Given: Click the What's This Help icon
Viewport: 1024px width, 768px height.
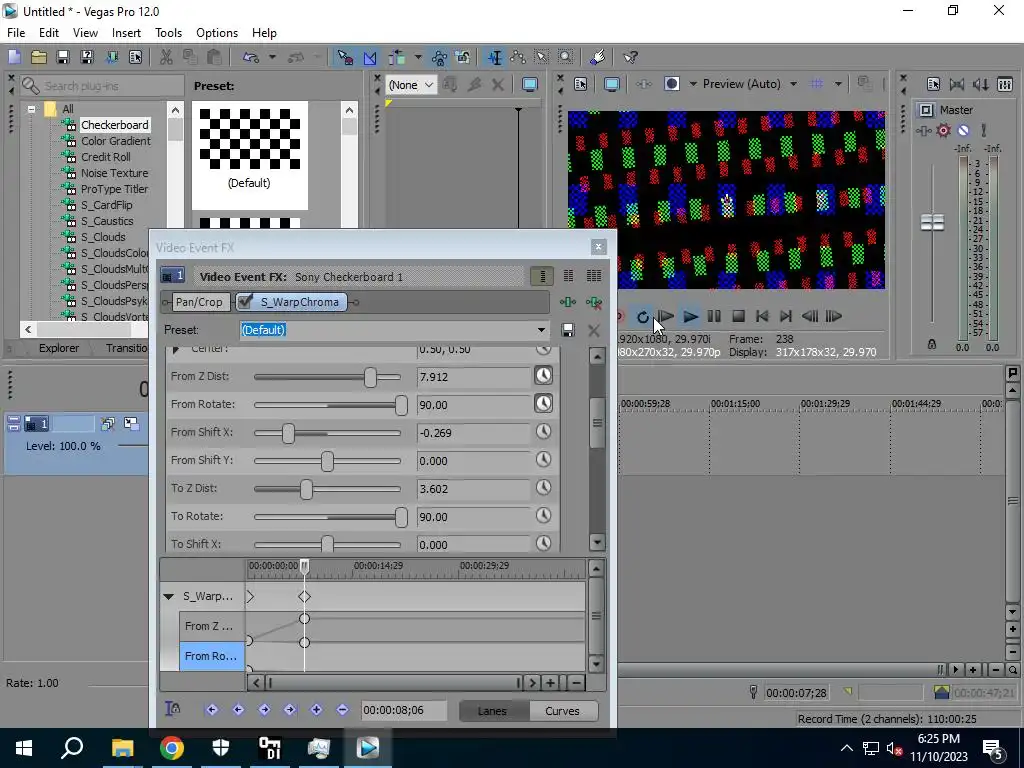Looking at the screenshot, I should [630, 57].
